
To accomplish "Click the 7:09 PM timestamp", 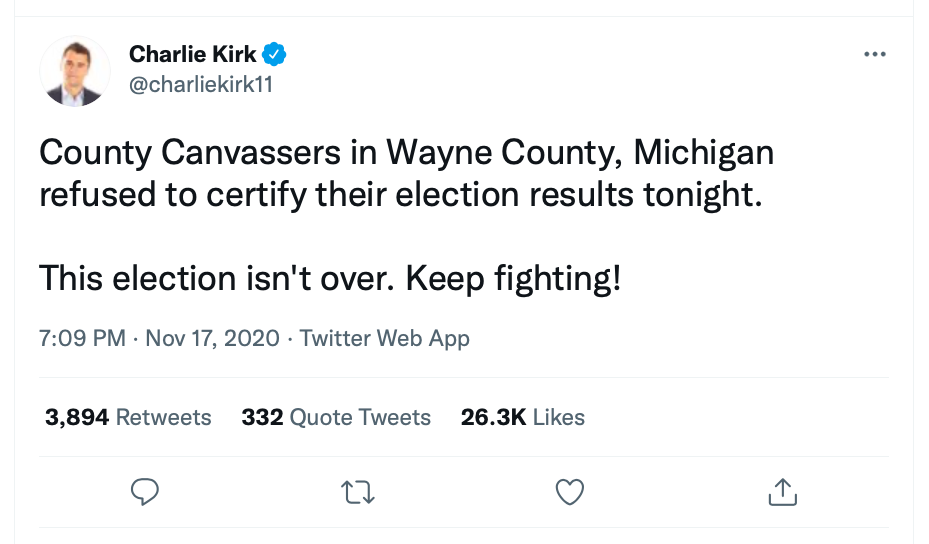I will click(x=82, y=338).
